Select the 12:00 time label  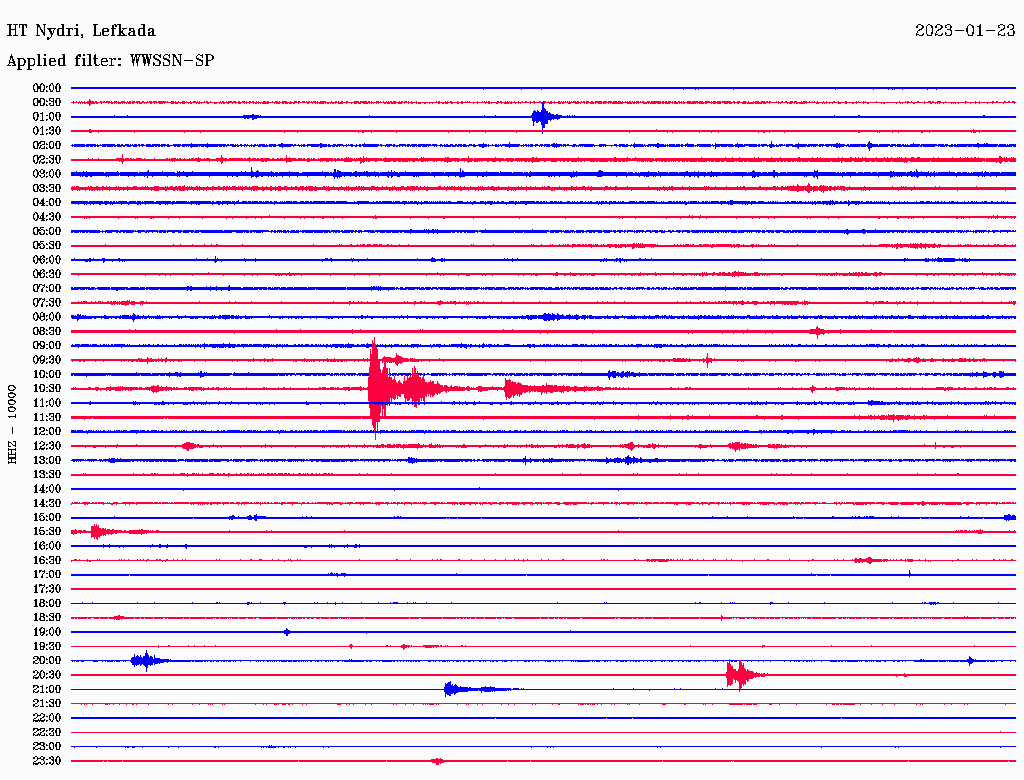point(47,431)
